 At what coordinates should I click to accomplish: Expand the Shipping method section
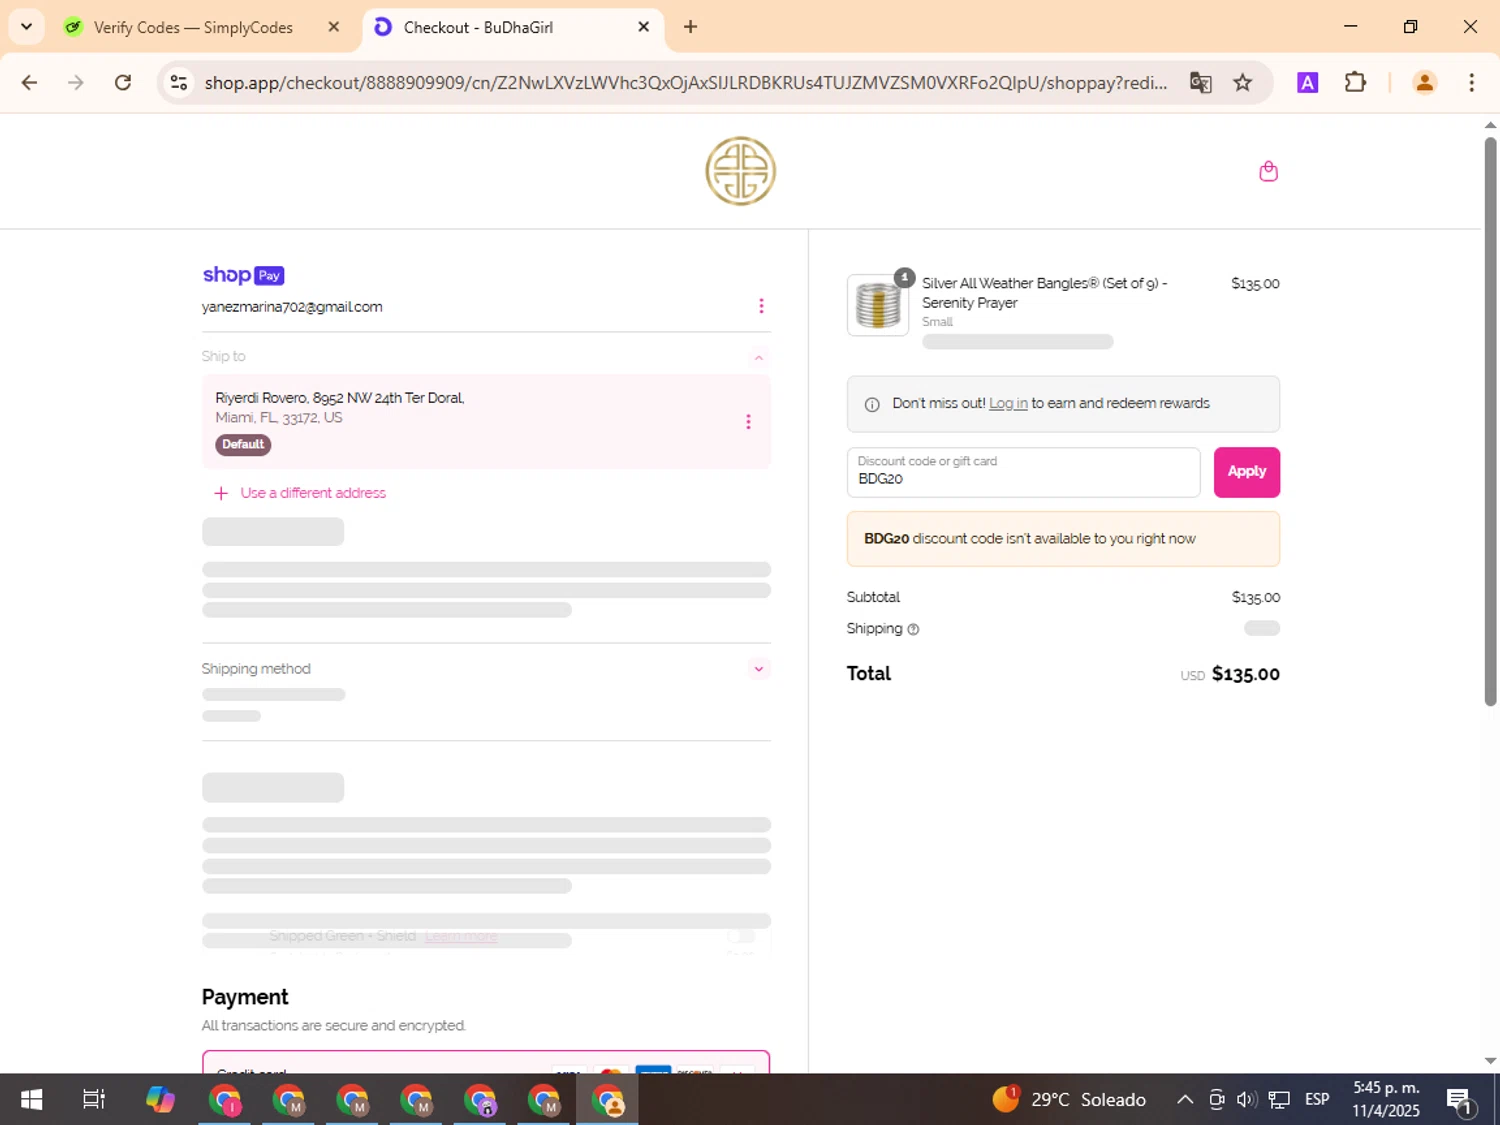pos(759,669)
